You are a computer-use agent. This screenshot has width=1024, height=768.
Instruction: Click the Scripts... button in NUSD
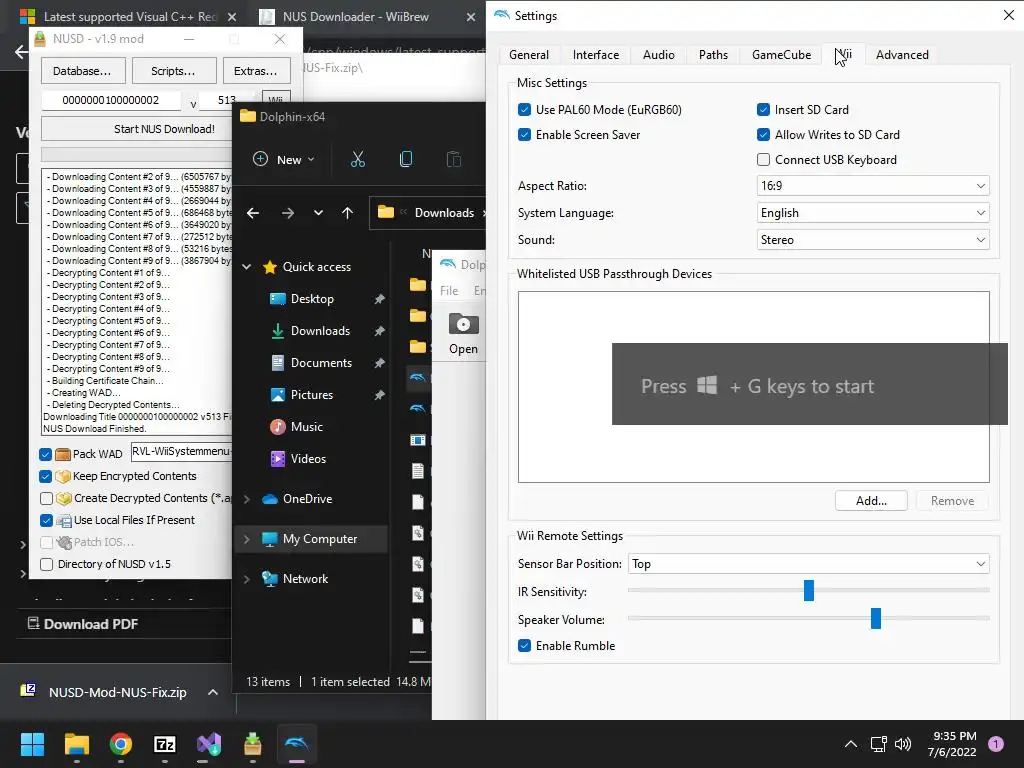click(x=173, y=71)
